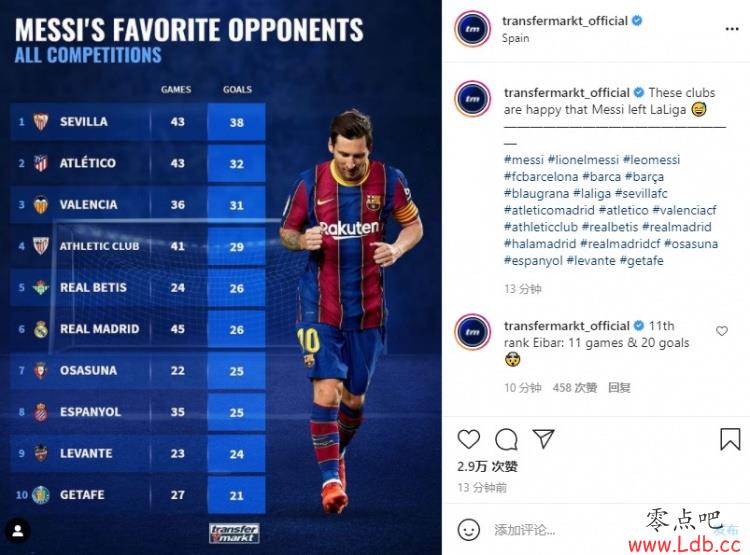The image size is (750, 555).
Task: Share the post via paper plane icon
Action: pos(543,439)
